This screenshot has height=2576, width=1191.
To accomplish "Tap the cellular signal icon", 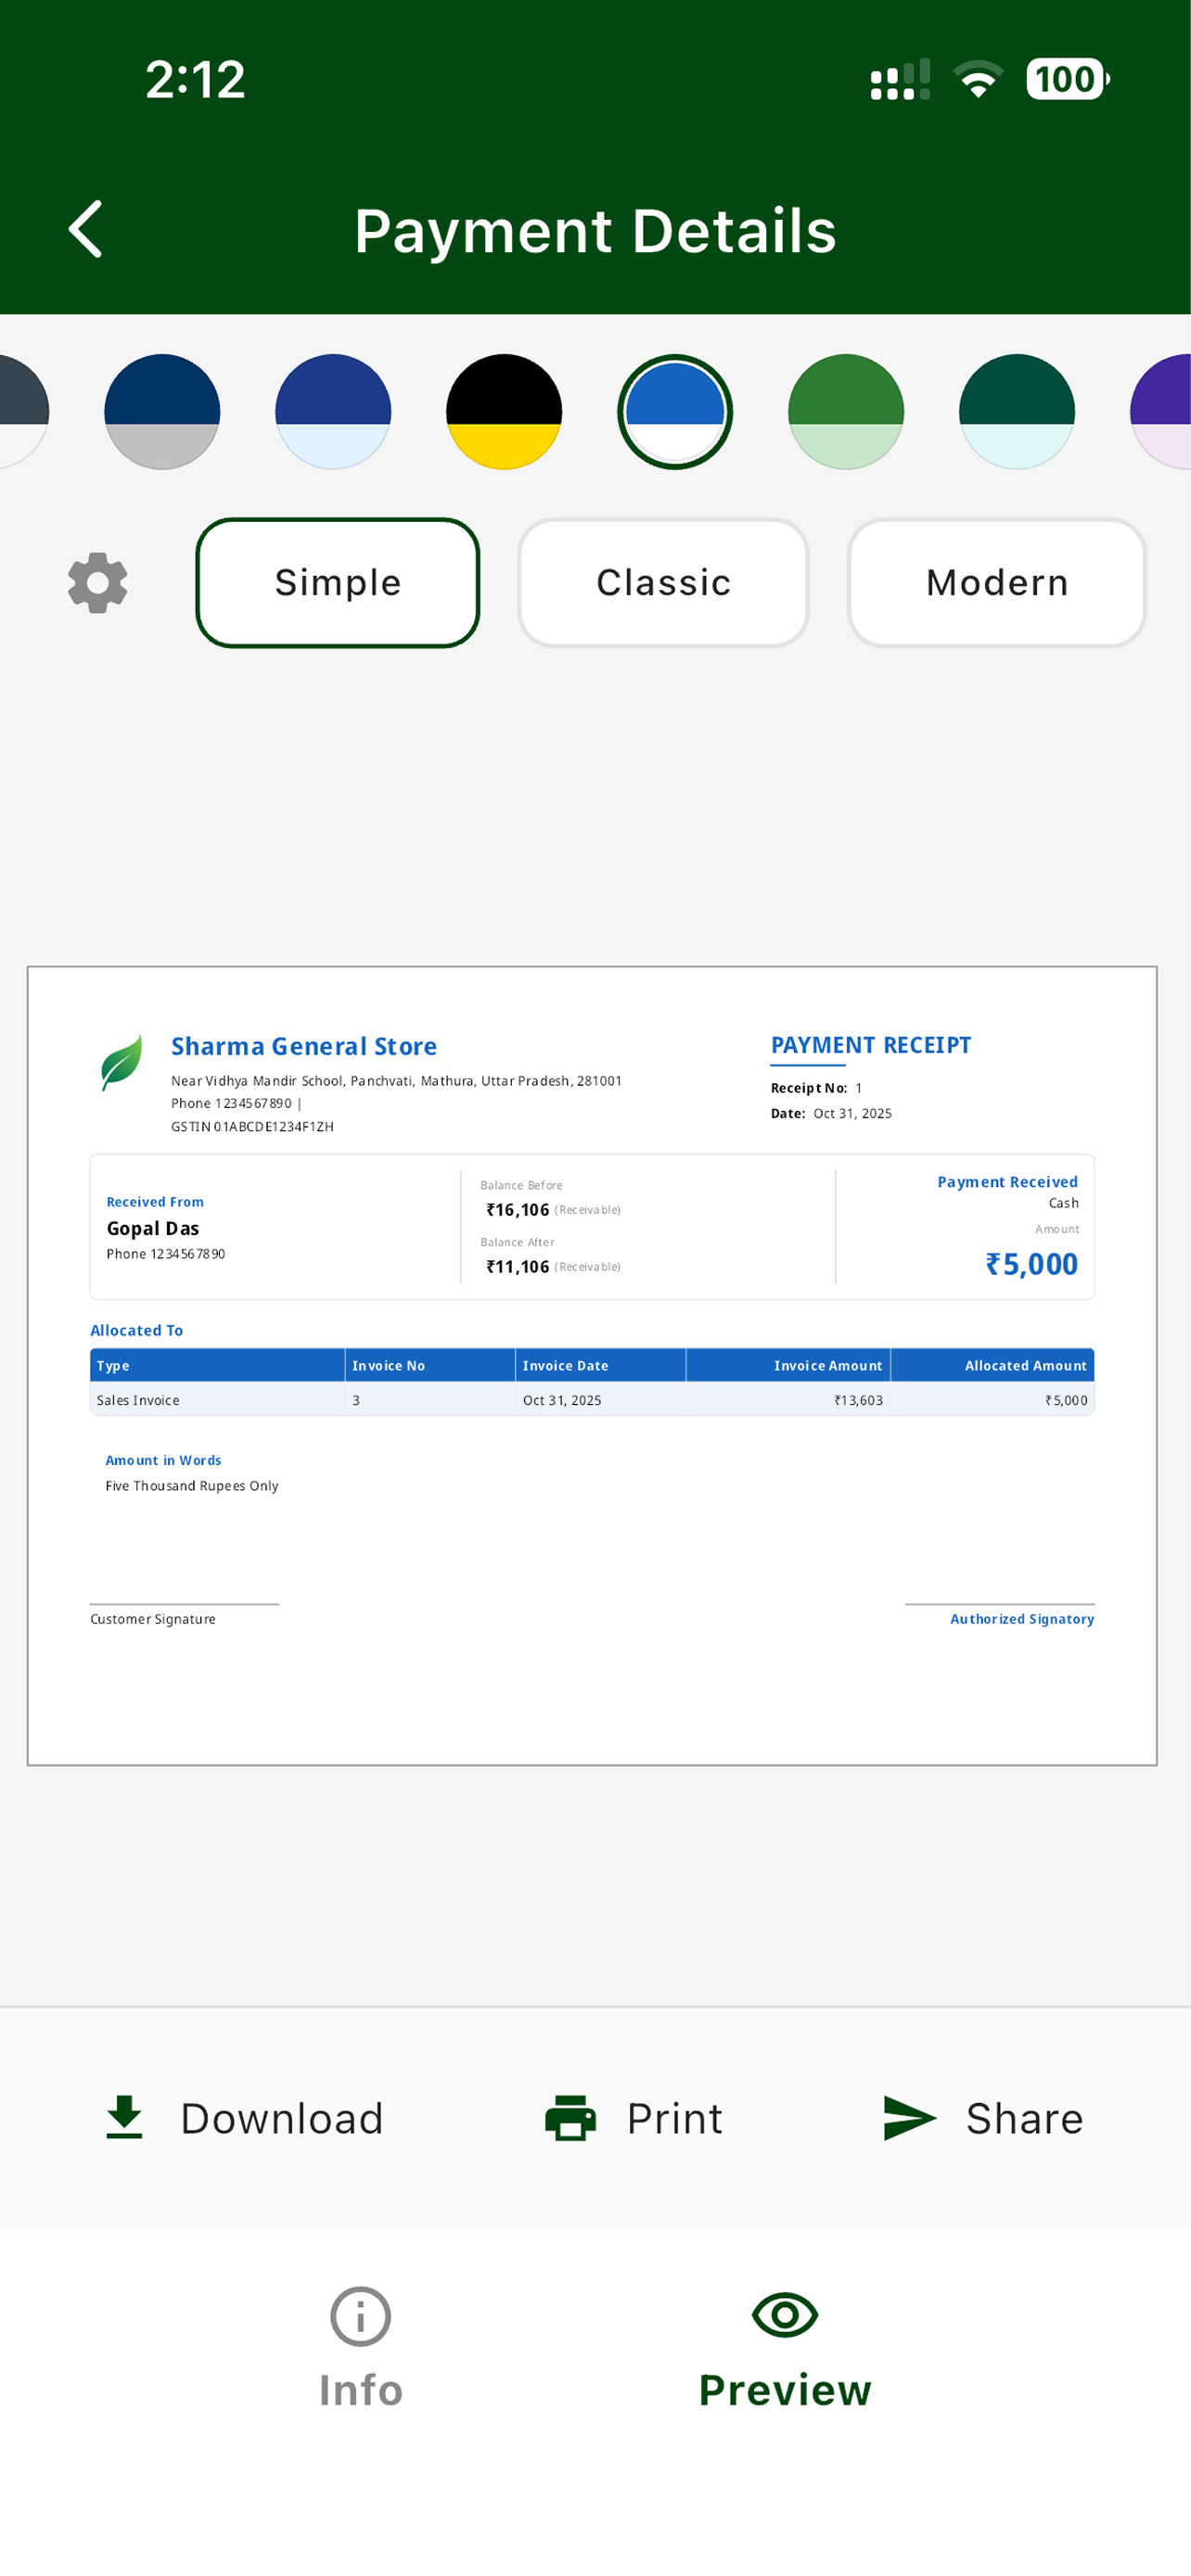I will 900,79.
